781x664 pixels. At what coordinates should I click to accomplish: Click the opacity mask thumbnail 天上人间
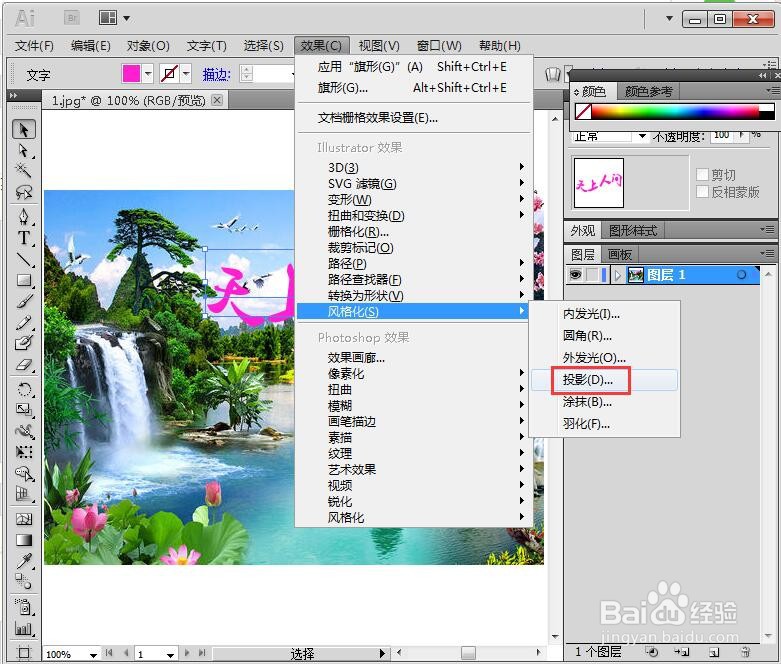pos(599,183)
